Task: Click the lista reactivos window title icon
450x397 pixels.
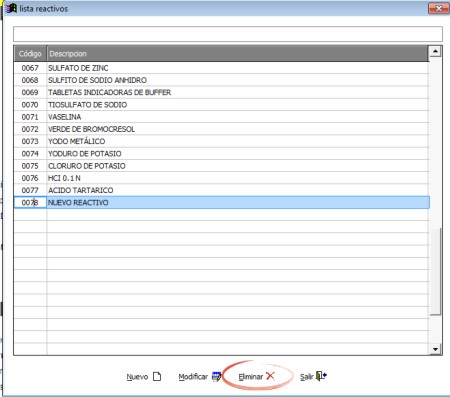Action: pos(12,8)
